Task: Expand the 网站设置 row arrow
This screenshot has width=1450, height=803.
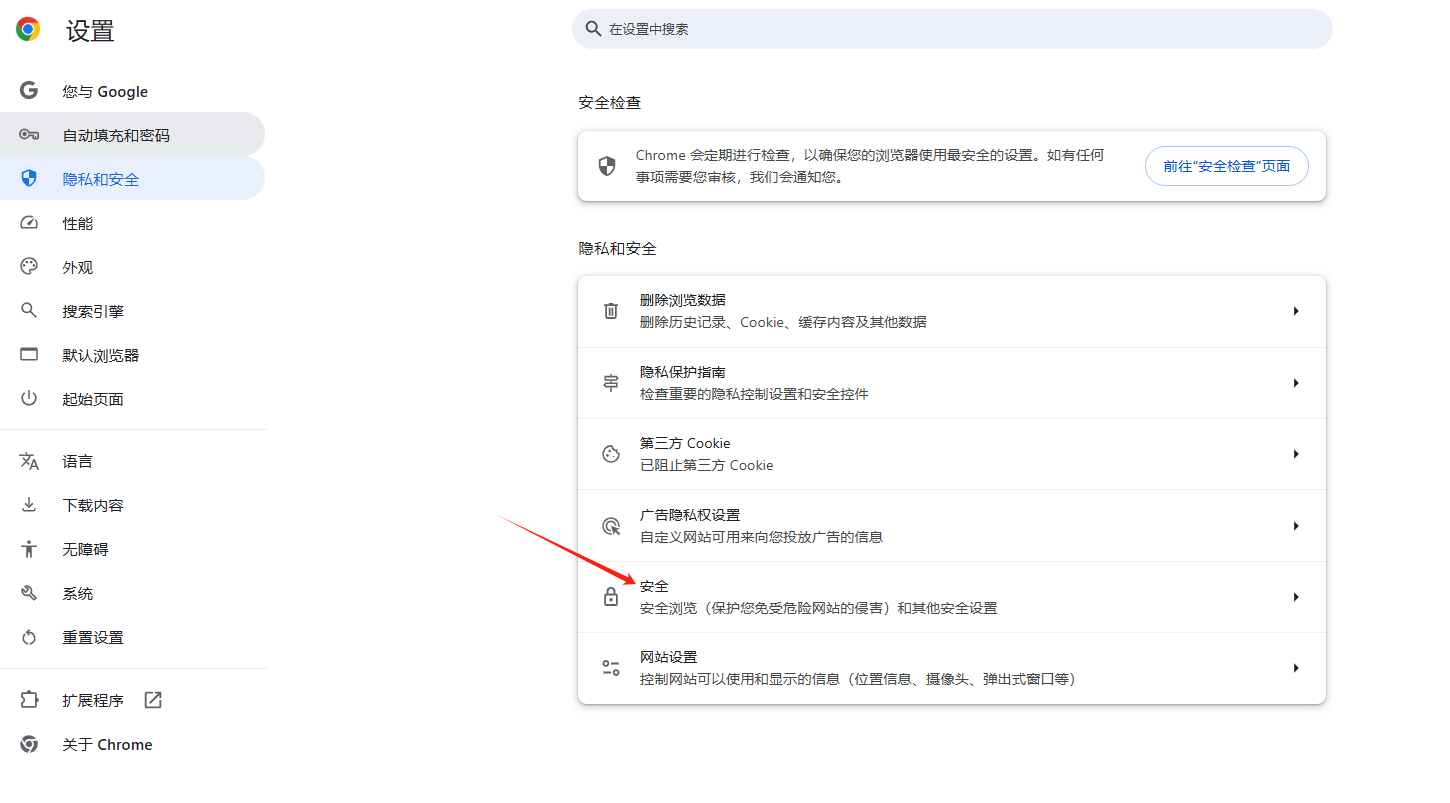Action: (x=1296, y=668)
